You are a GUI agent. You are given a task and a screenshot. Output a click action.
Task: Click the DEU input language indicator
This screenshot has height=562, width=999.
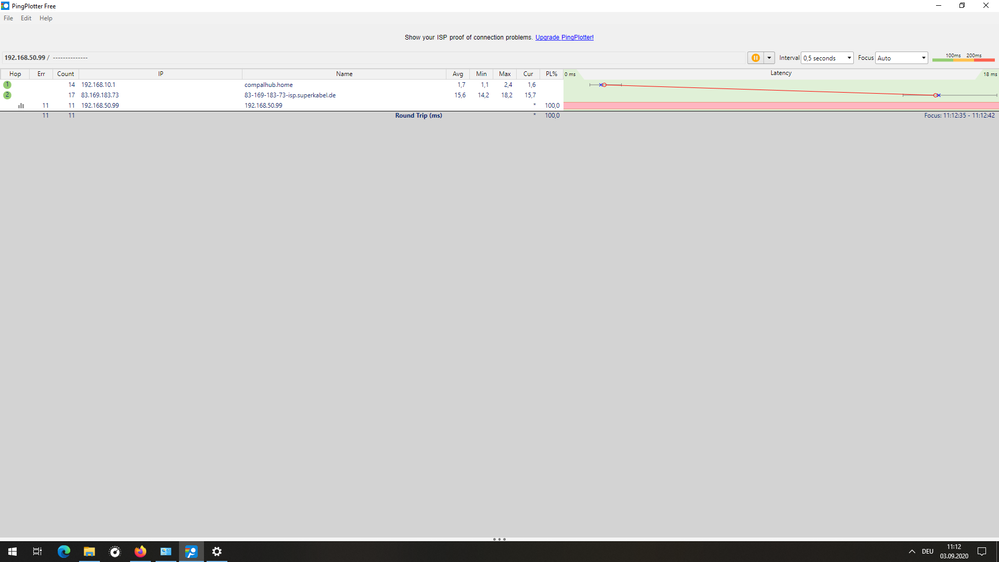(928, 552)
